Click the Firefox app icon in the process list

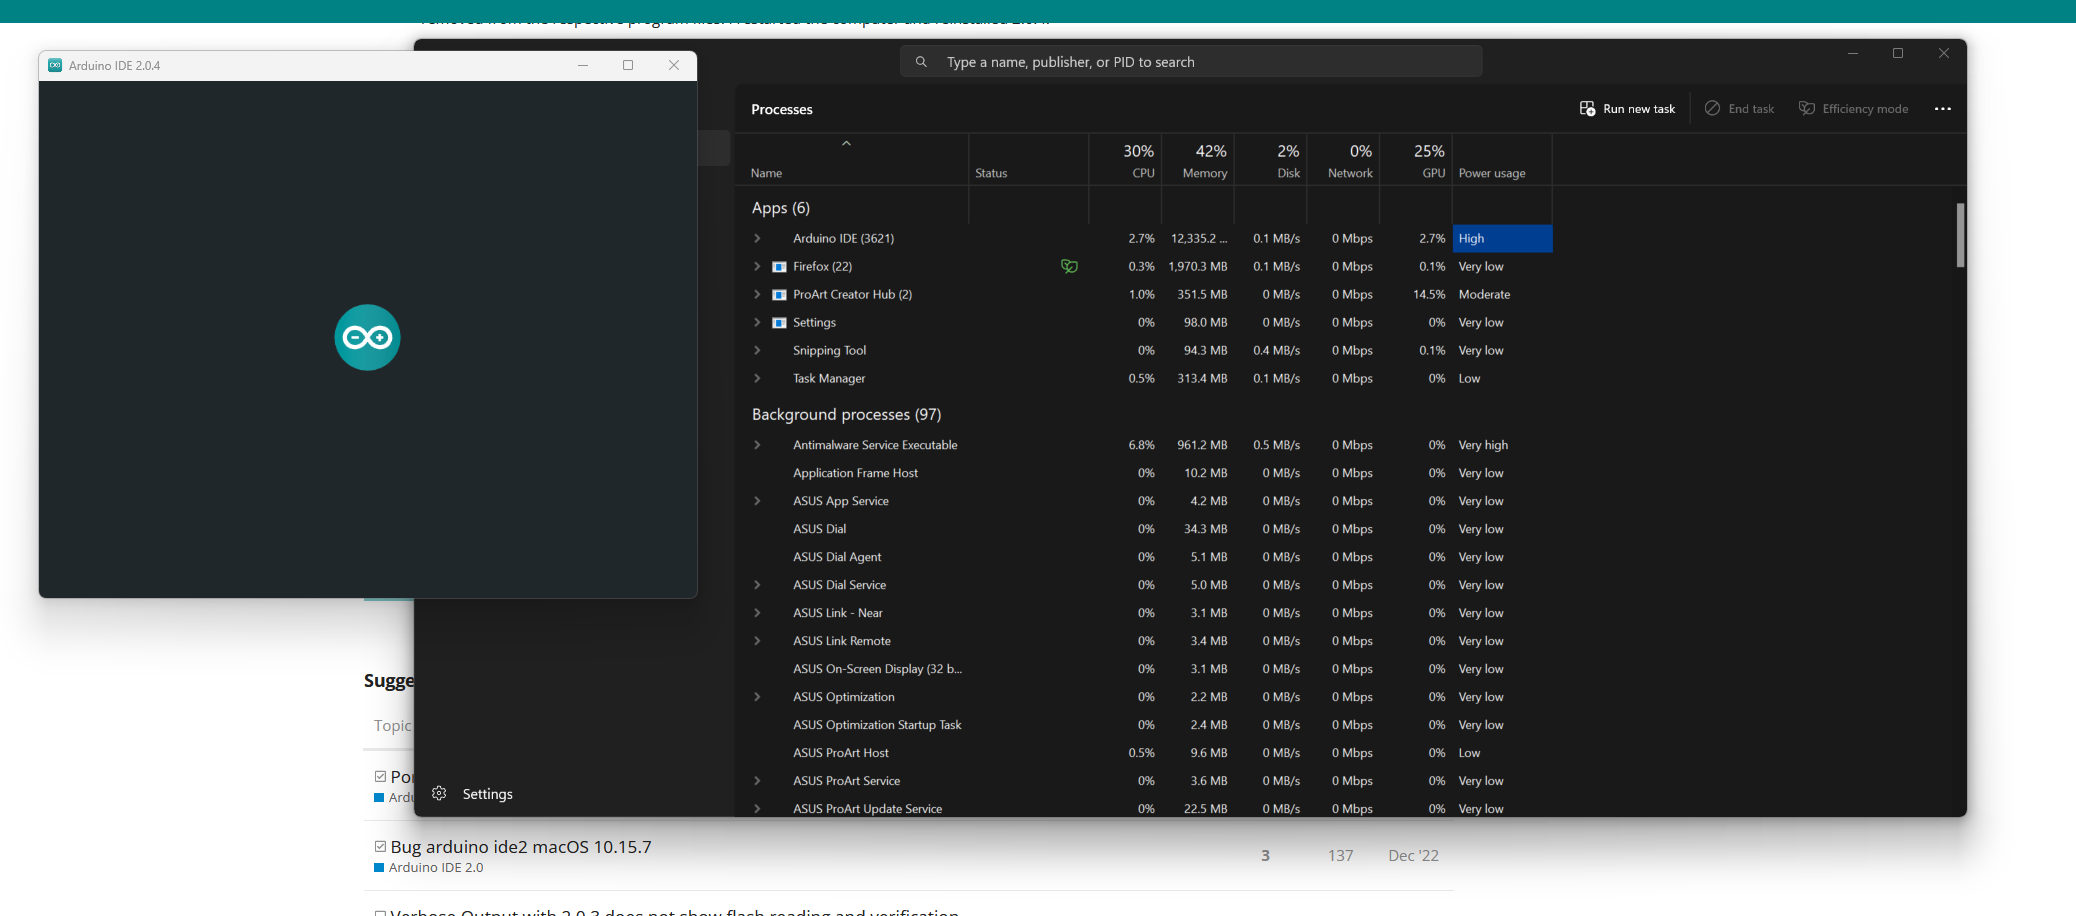click(x=780, y=267)
